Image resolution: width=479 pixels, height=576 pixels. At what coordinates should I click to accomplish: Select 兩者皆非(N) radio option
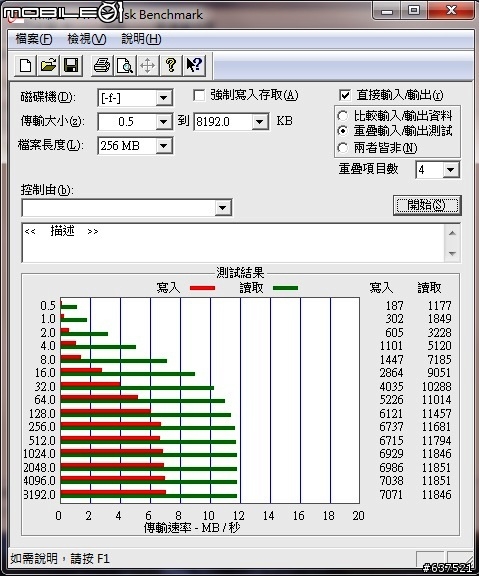342,148
